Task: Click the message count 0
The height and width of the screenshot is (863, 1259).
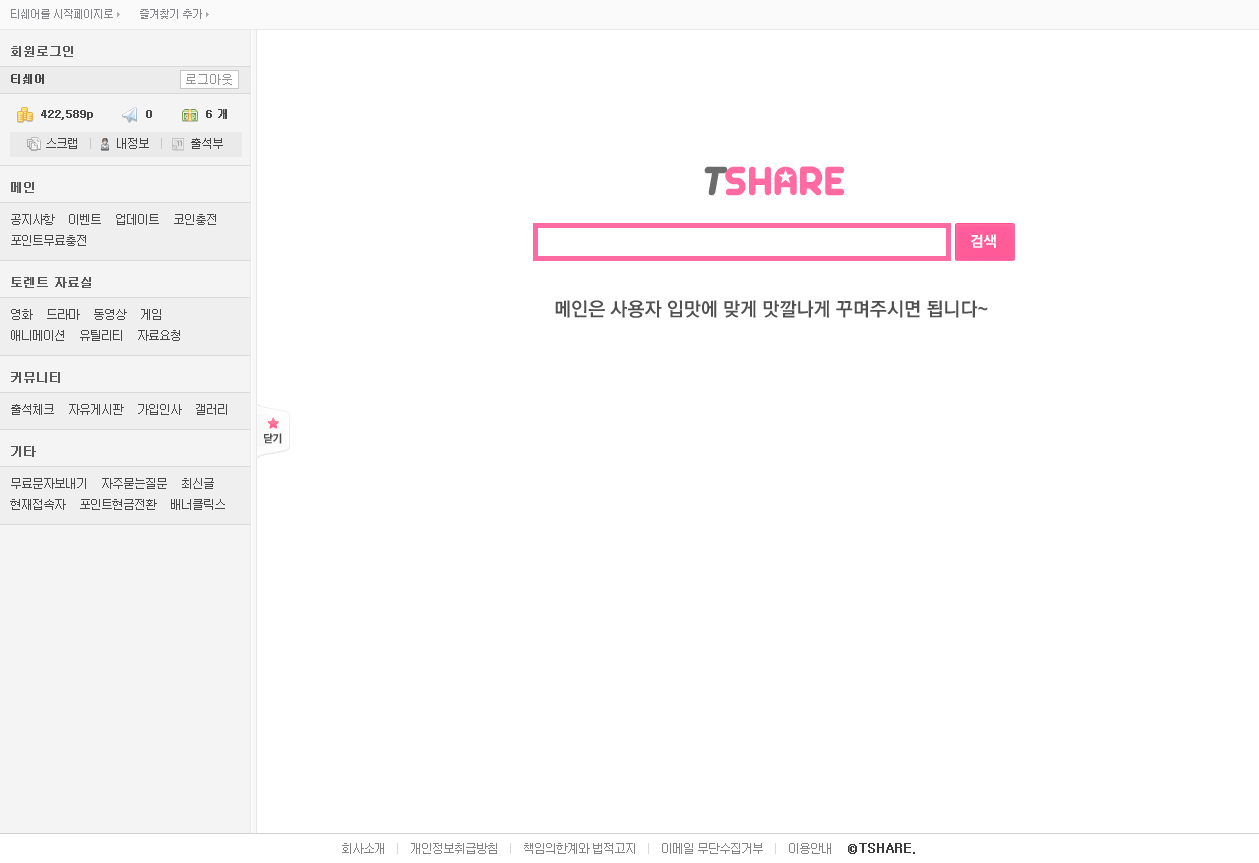Action: click(149, 114)
